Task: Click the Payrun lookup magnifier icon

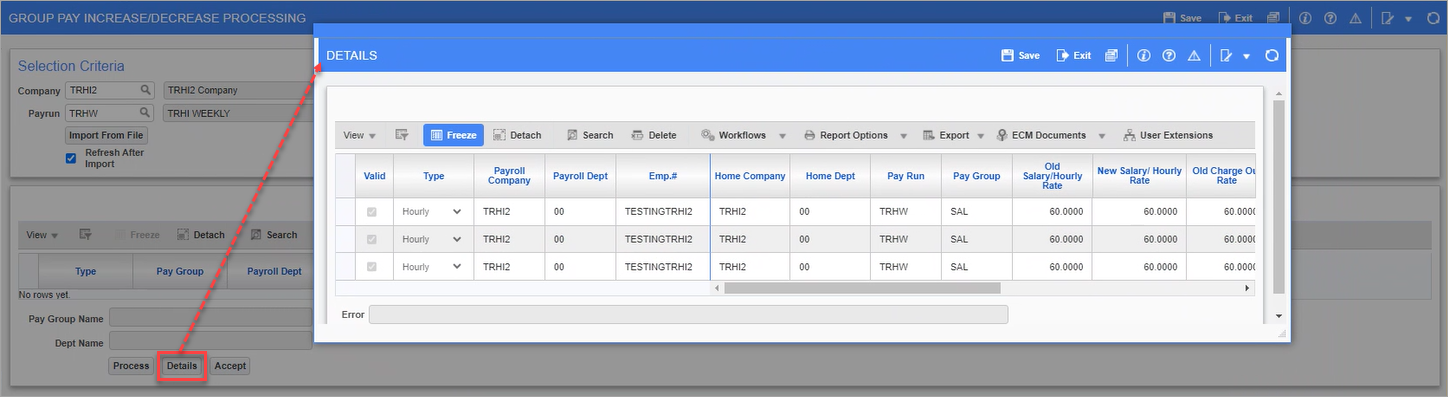Action: pos(146,113)
